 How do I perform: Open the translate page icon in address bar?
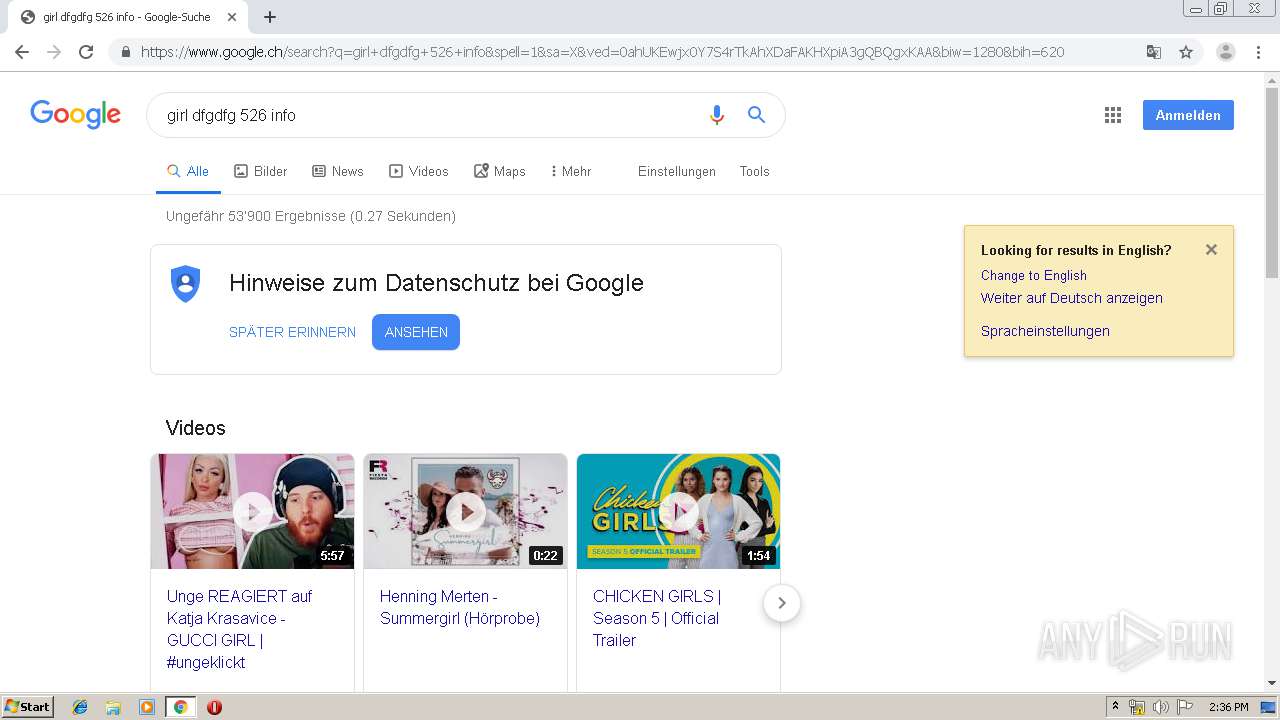1153,52
